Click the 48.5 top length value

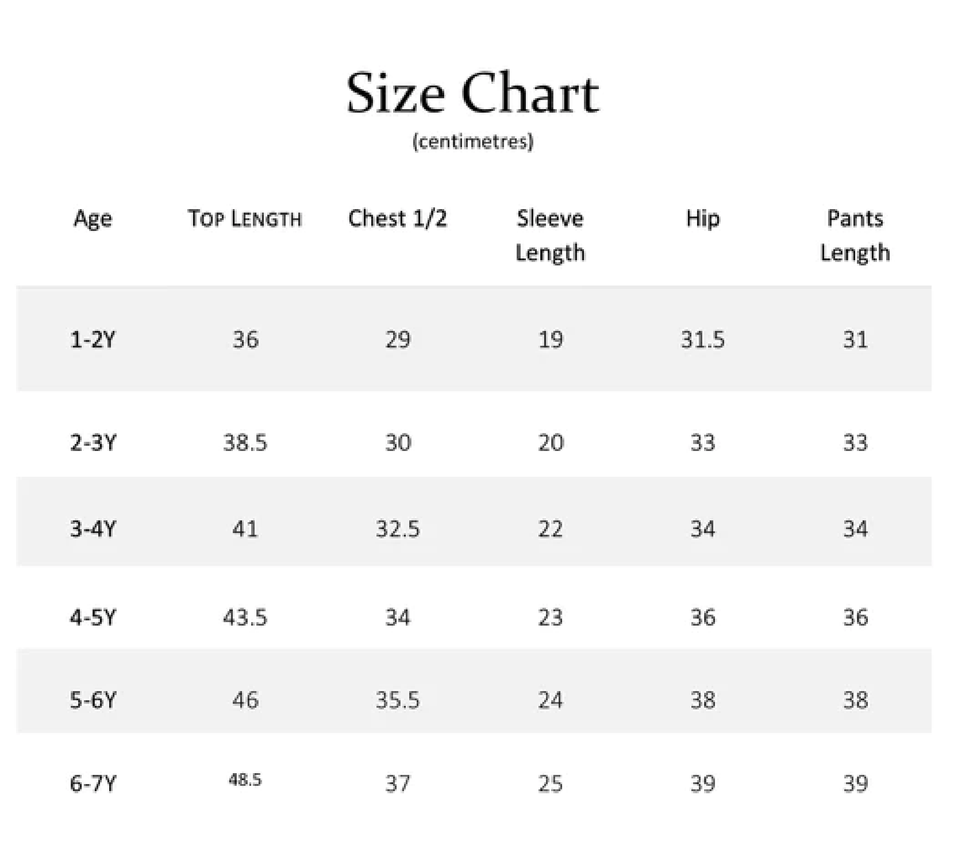coord(245,780)
